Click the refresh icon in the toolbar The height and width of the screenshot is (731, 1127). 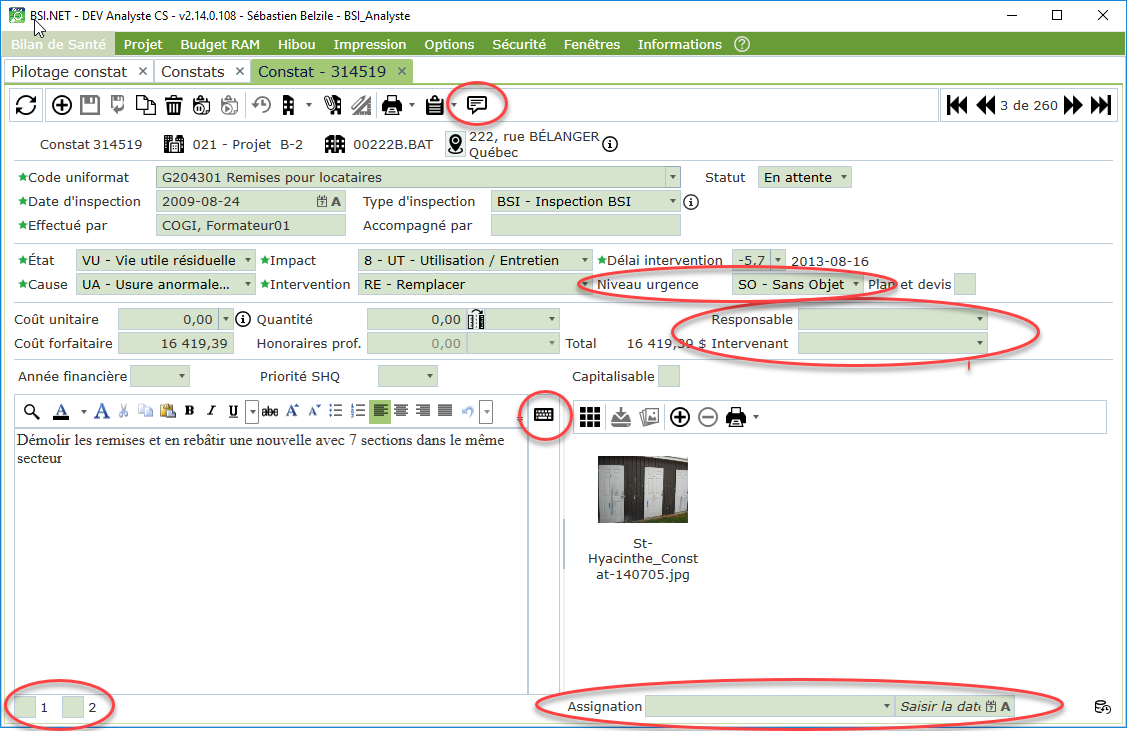coord(26,105)
